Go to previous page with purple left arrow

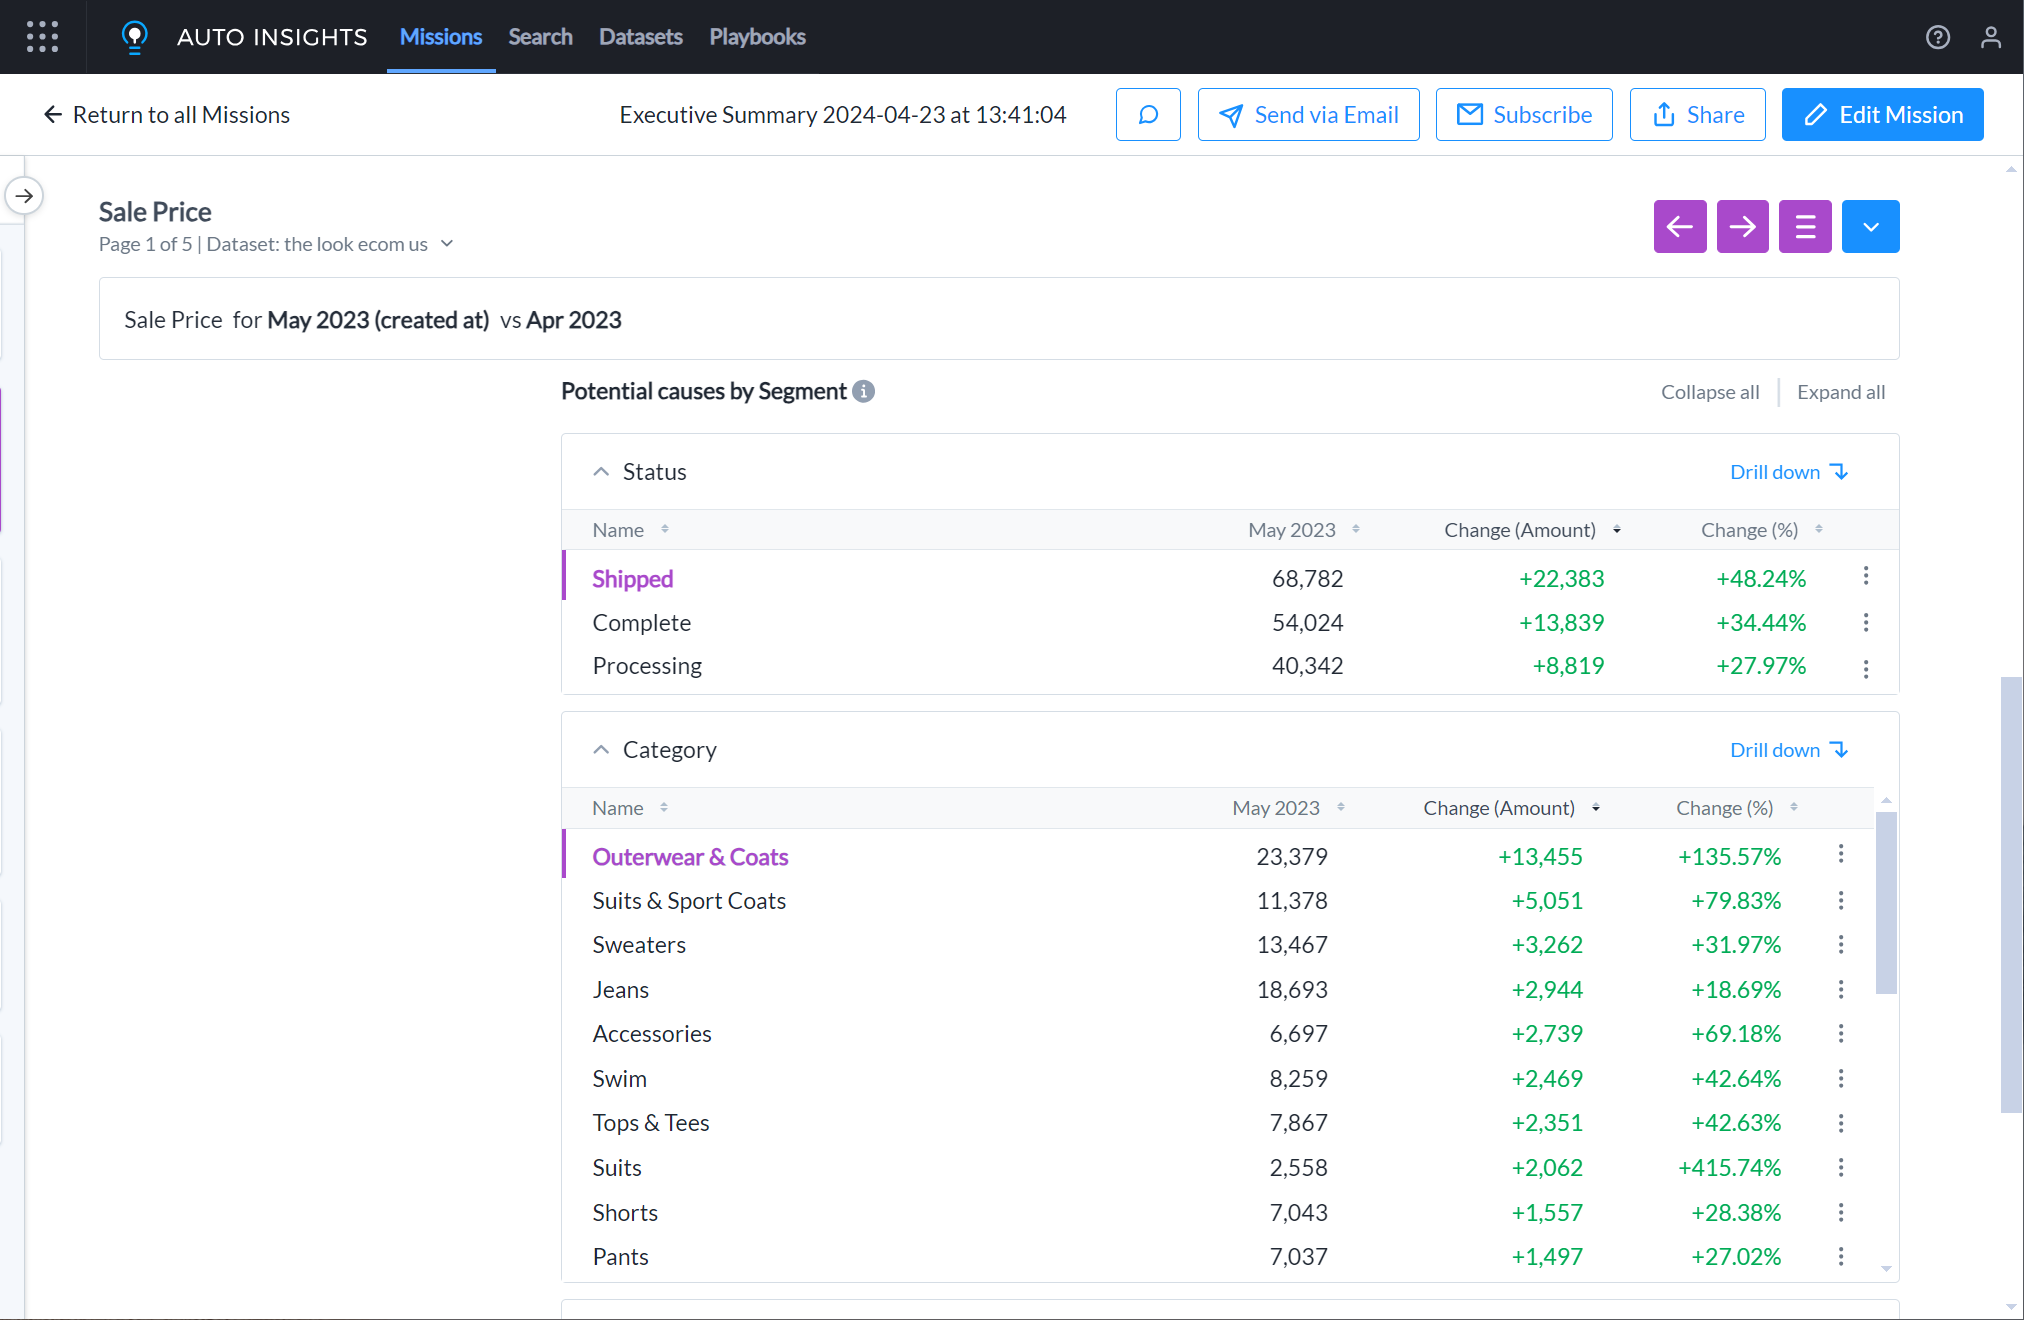(x=1680, y=226)
